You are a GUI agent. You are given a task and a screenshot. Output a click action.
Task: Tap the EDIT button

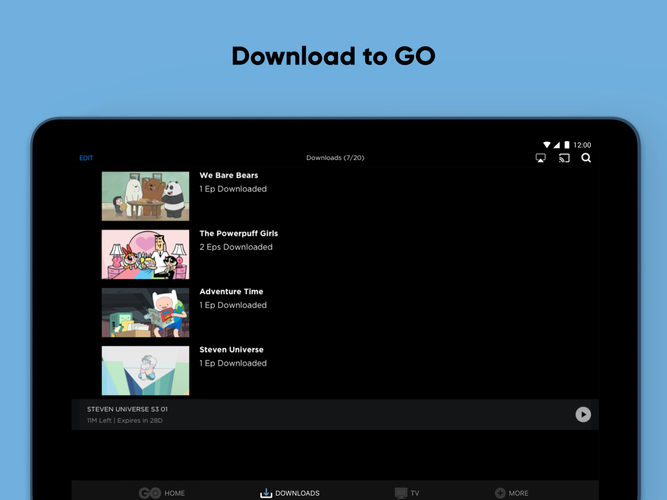click(86, 158)
